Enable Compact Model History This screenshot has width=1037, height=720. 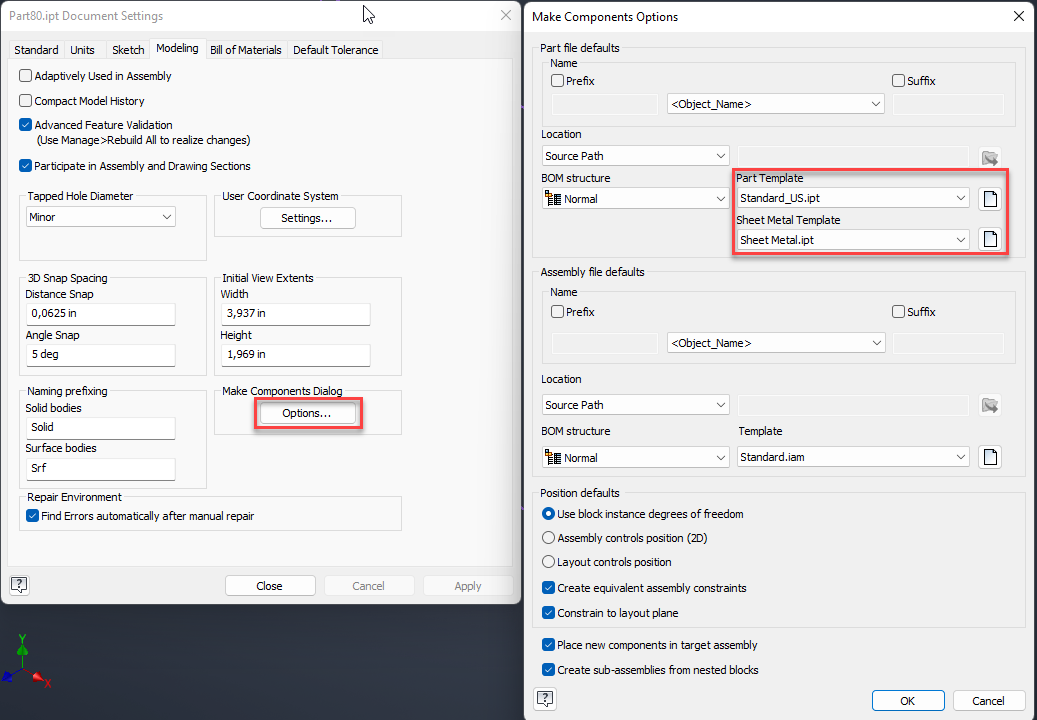(24, 101)
